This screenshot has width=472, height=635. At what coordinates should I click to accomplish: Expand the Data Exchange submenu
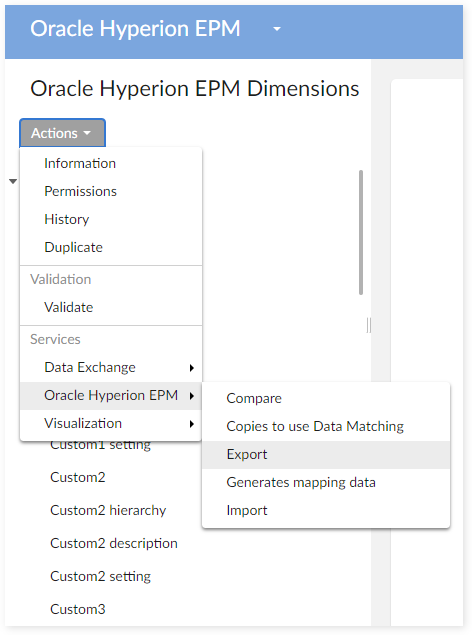(x=111, y=367)
